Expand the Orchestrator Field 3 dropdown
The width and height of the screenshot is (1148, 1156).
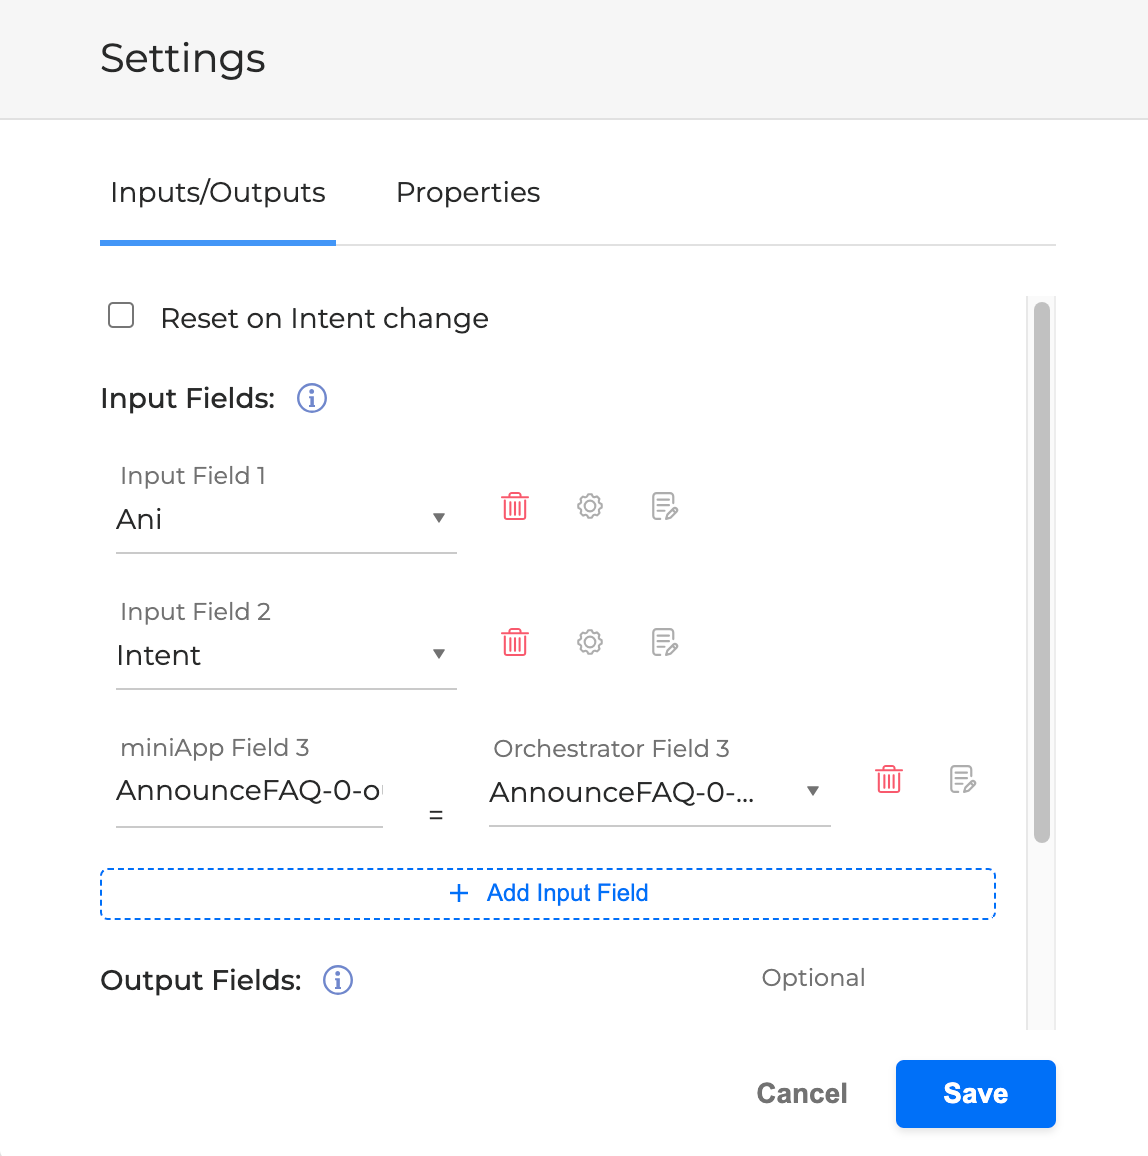point(658,792)
